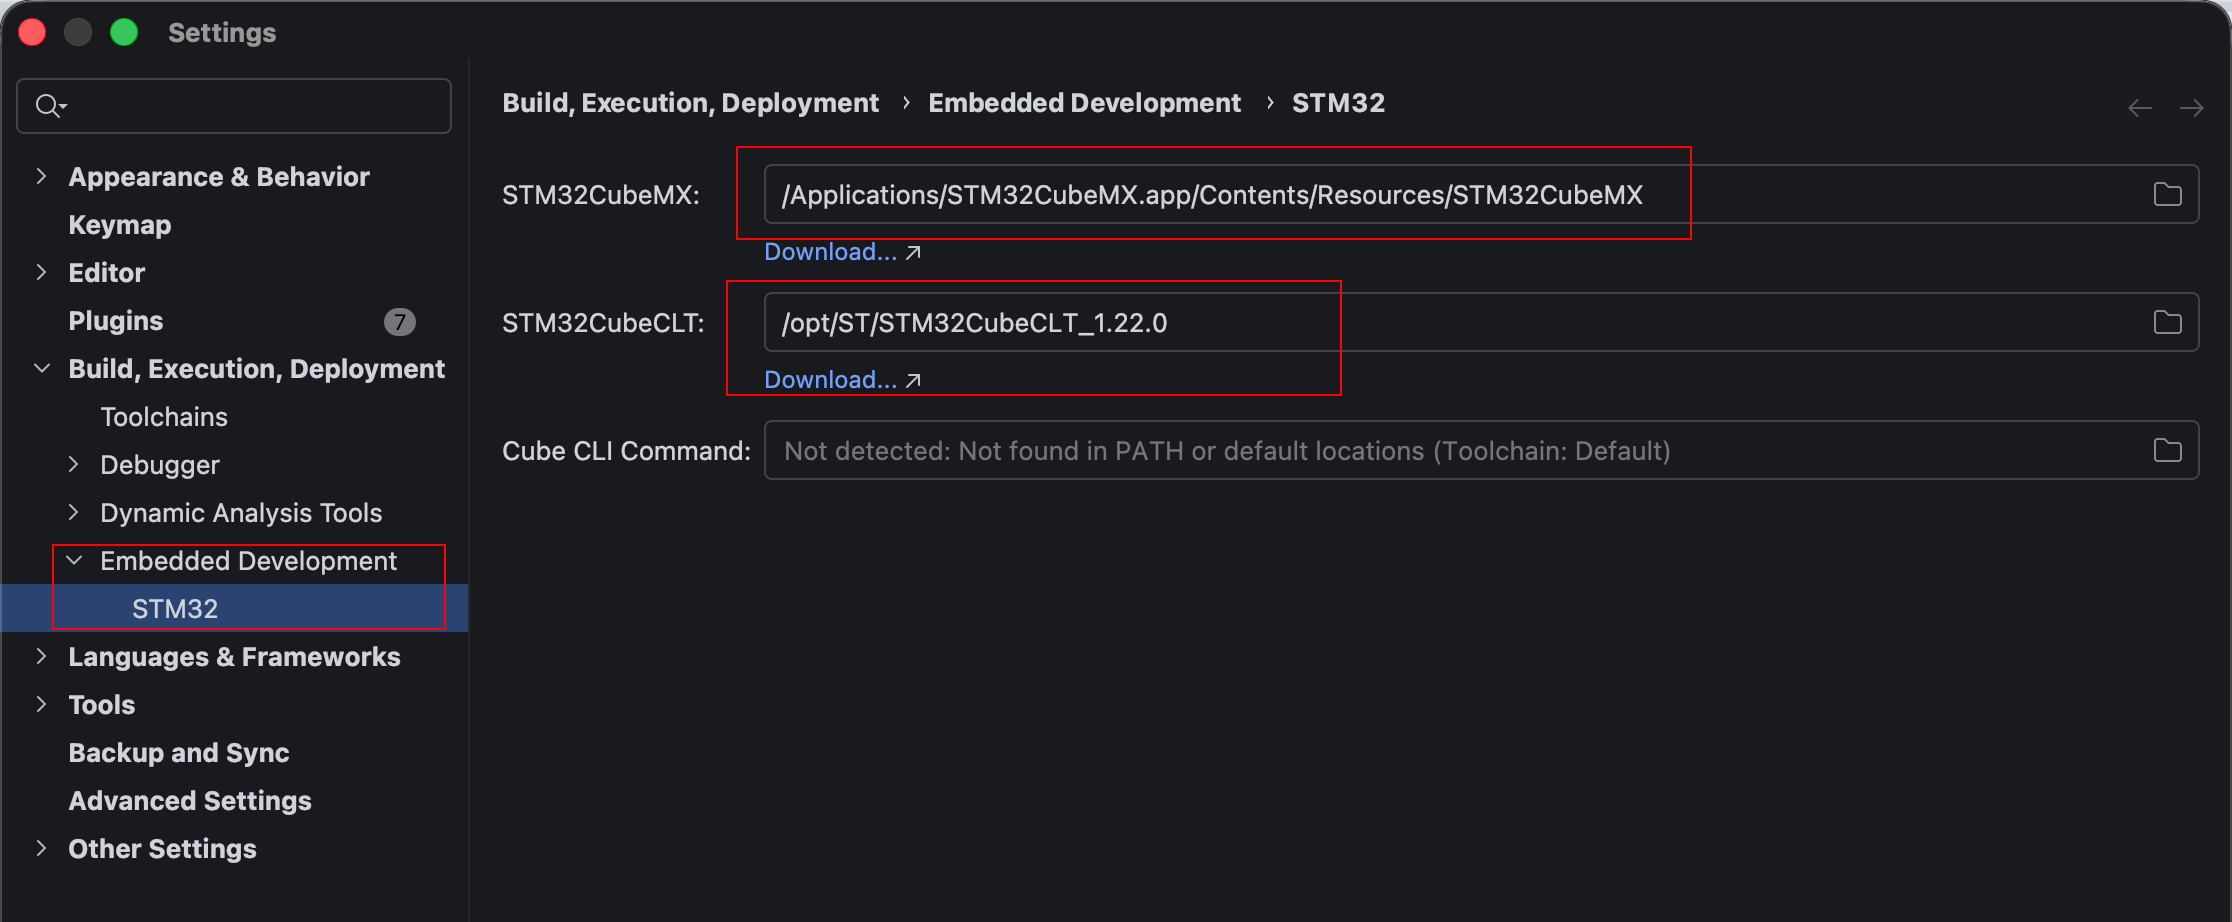The image size is (2232, 922).
Task: Click the forward navigation arrow
Action: point(2191,107)
